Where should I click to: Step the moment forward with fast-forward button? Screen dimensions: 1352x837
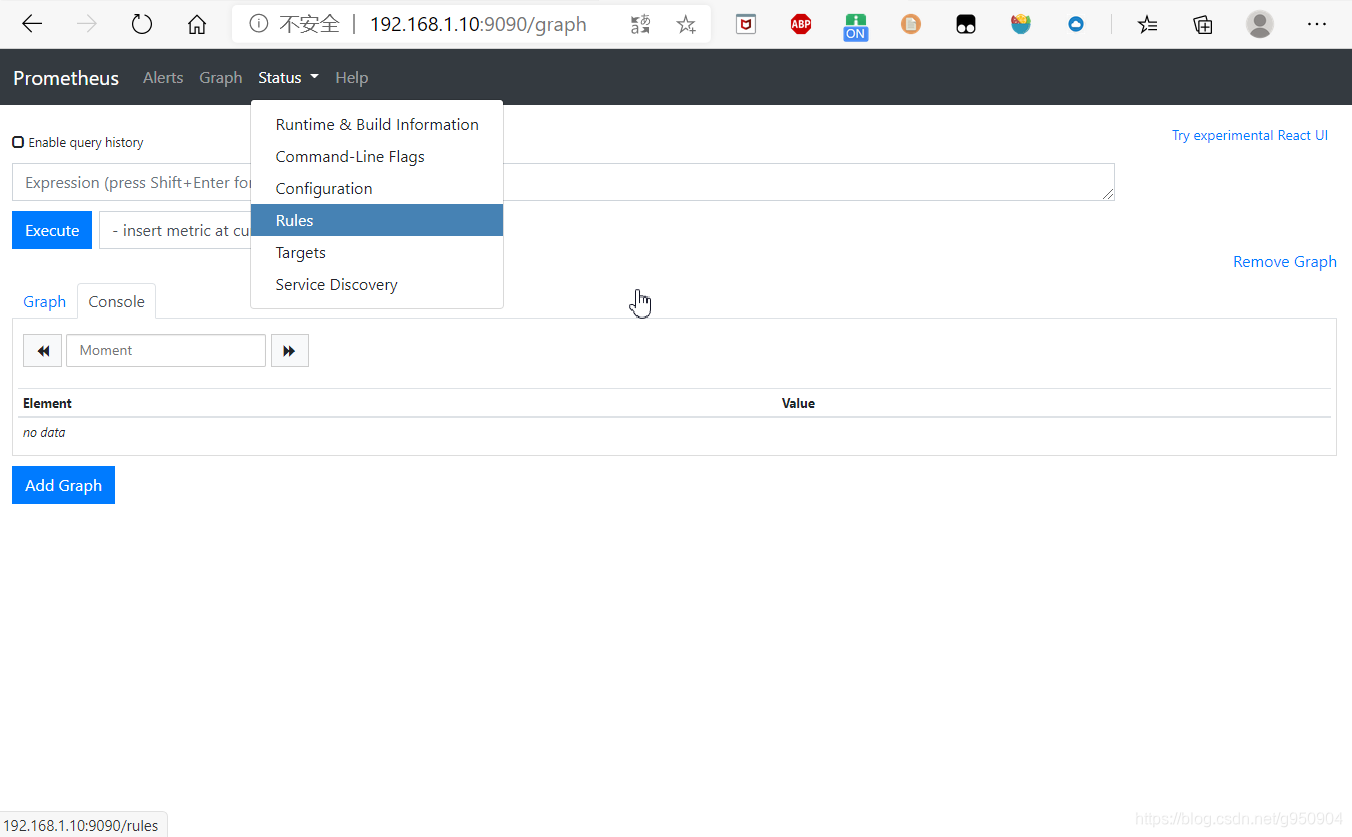tap(290, 351)
